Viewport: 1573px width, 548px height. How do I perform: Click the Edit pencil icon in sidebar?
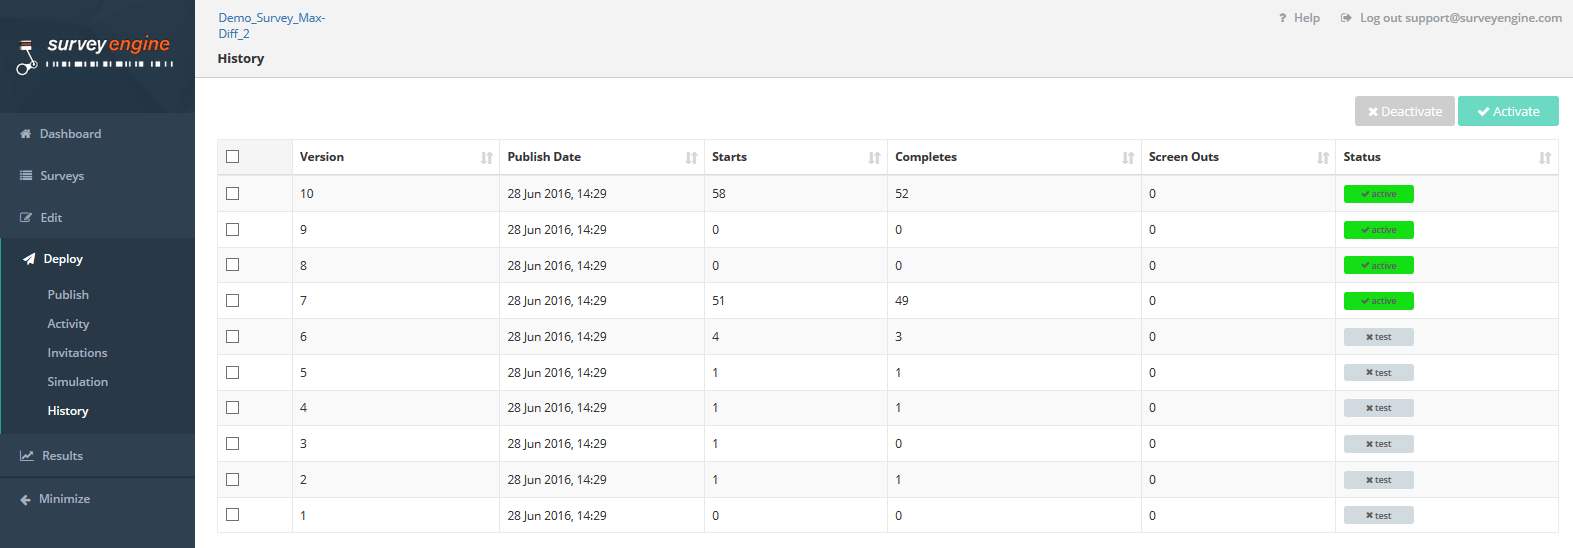tap(26, 218)
